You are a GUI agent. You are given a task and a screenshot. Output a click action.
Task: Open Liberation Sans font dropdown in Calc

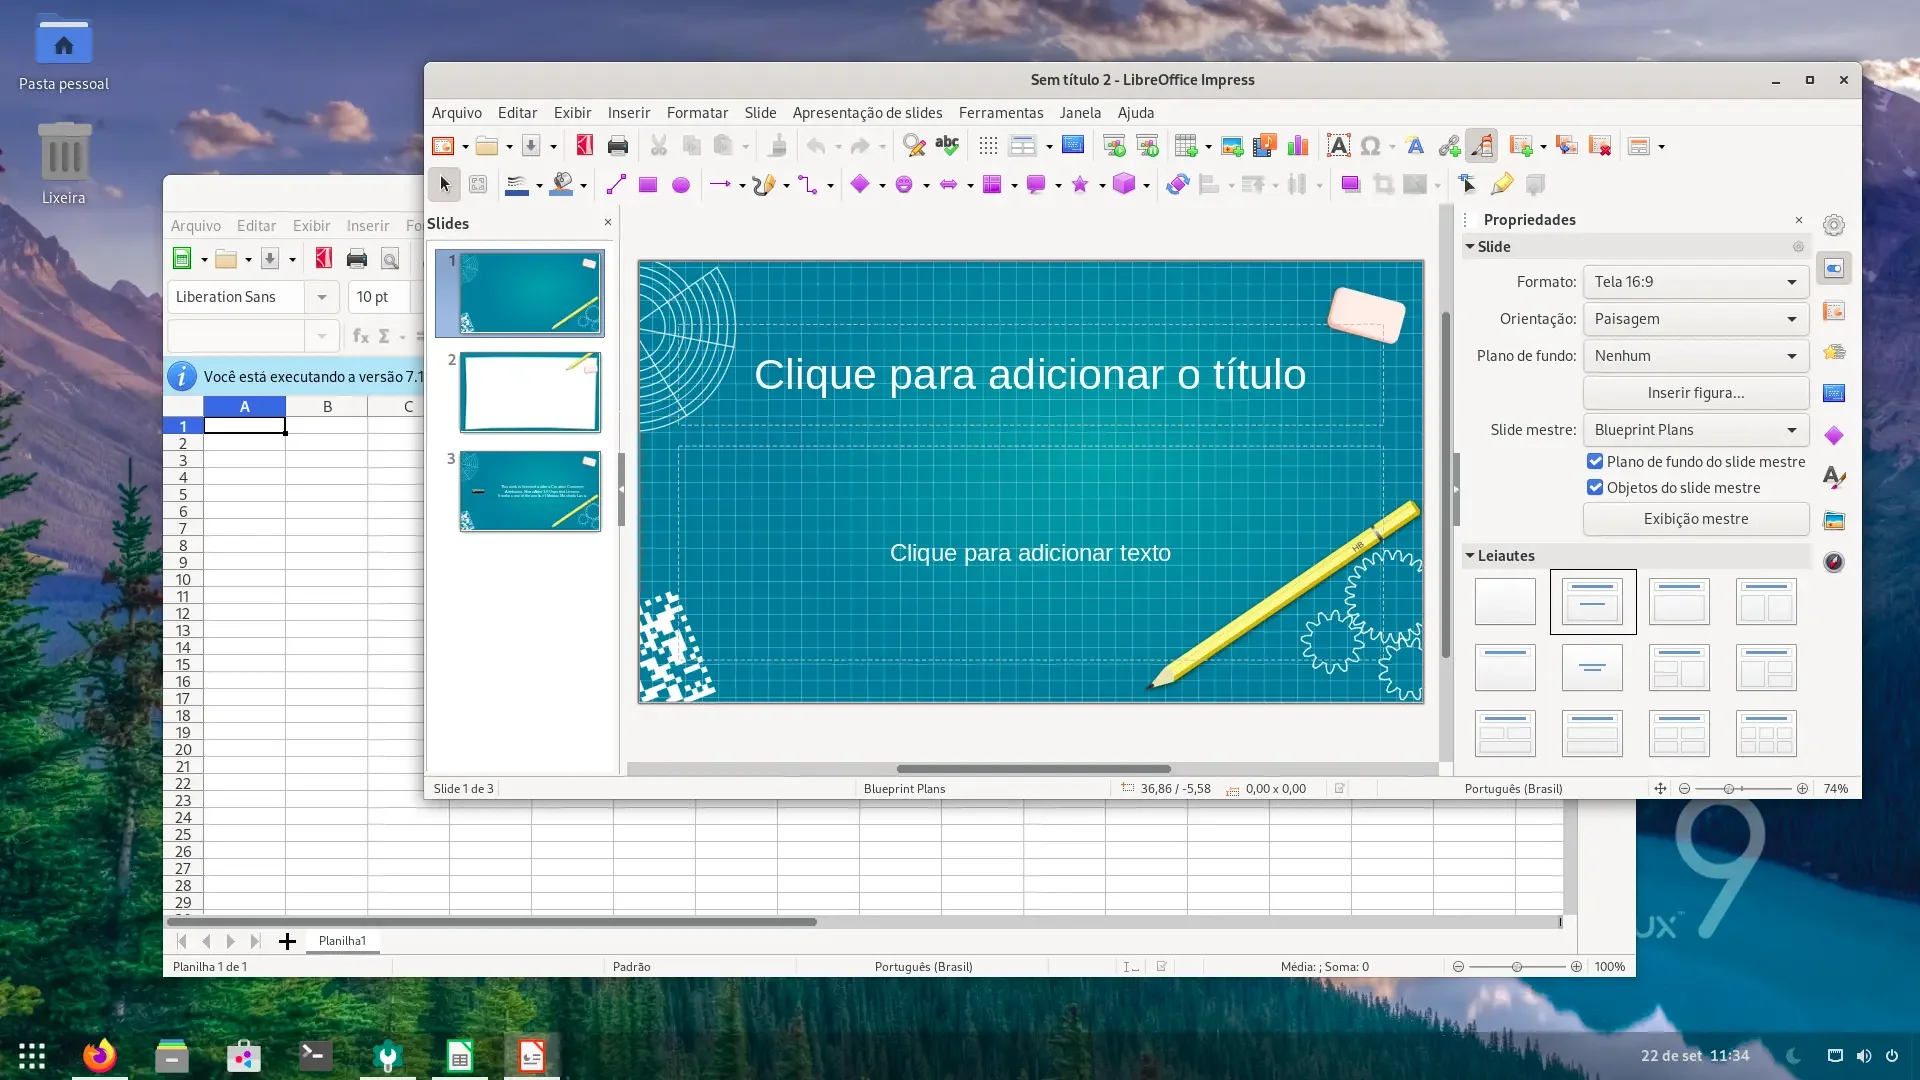pos(321,297)
